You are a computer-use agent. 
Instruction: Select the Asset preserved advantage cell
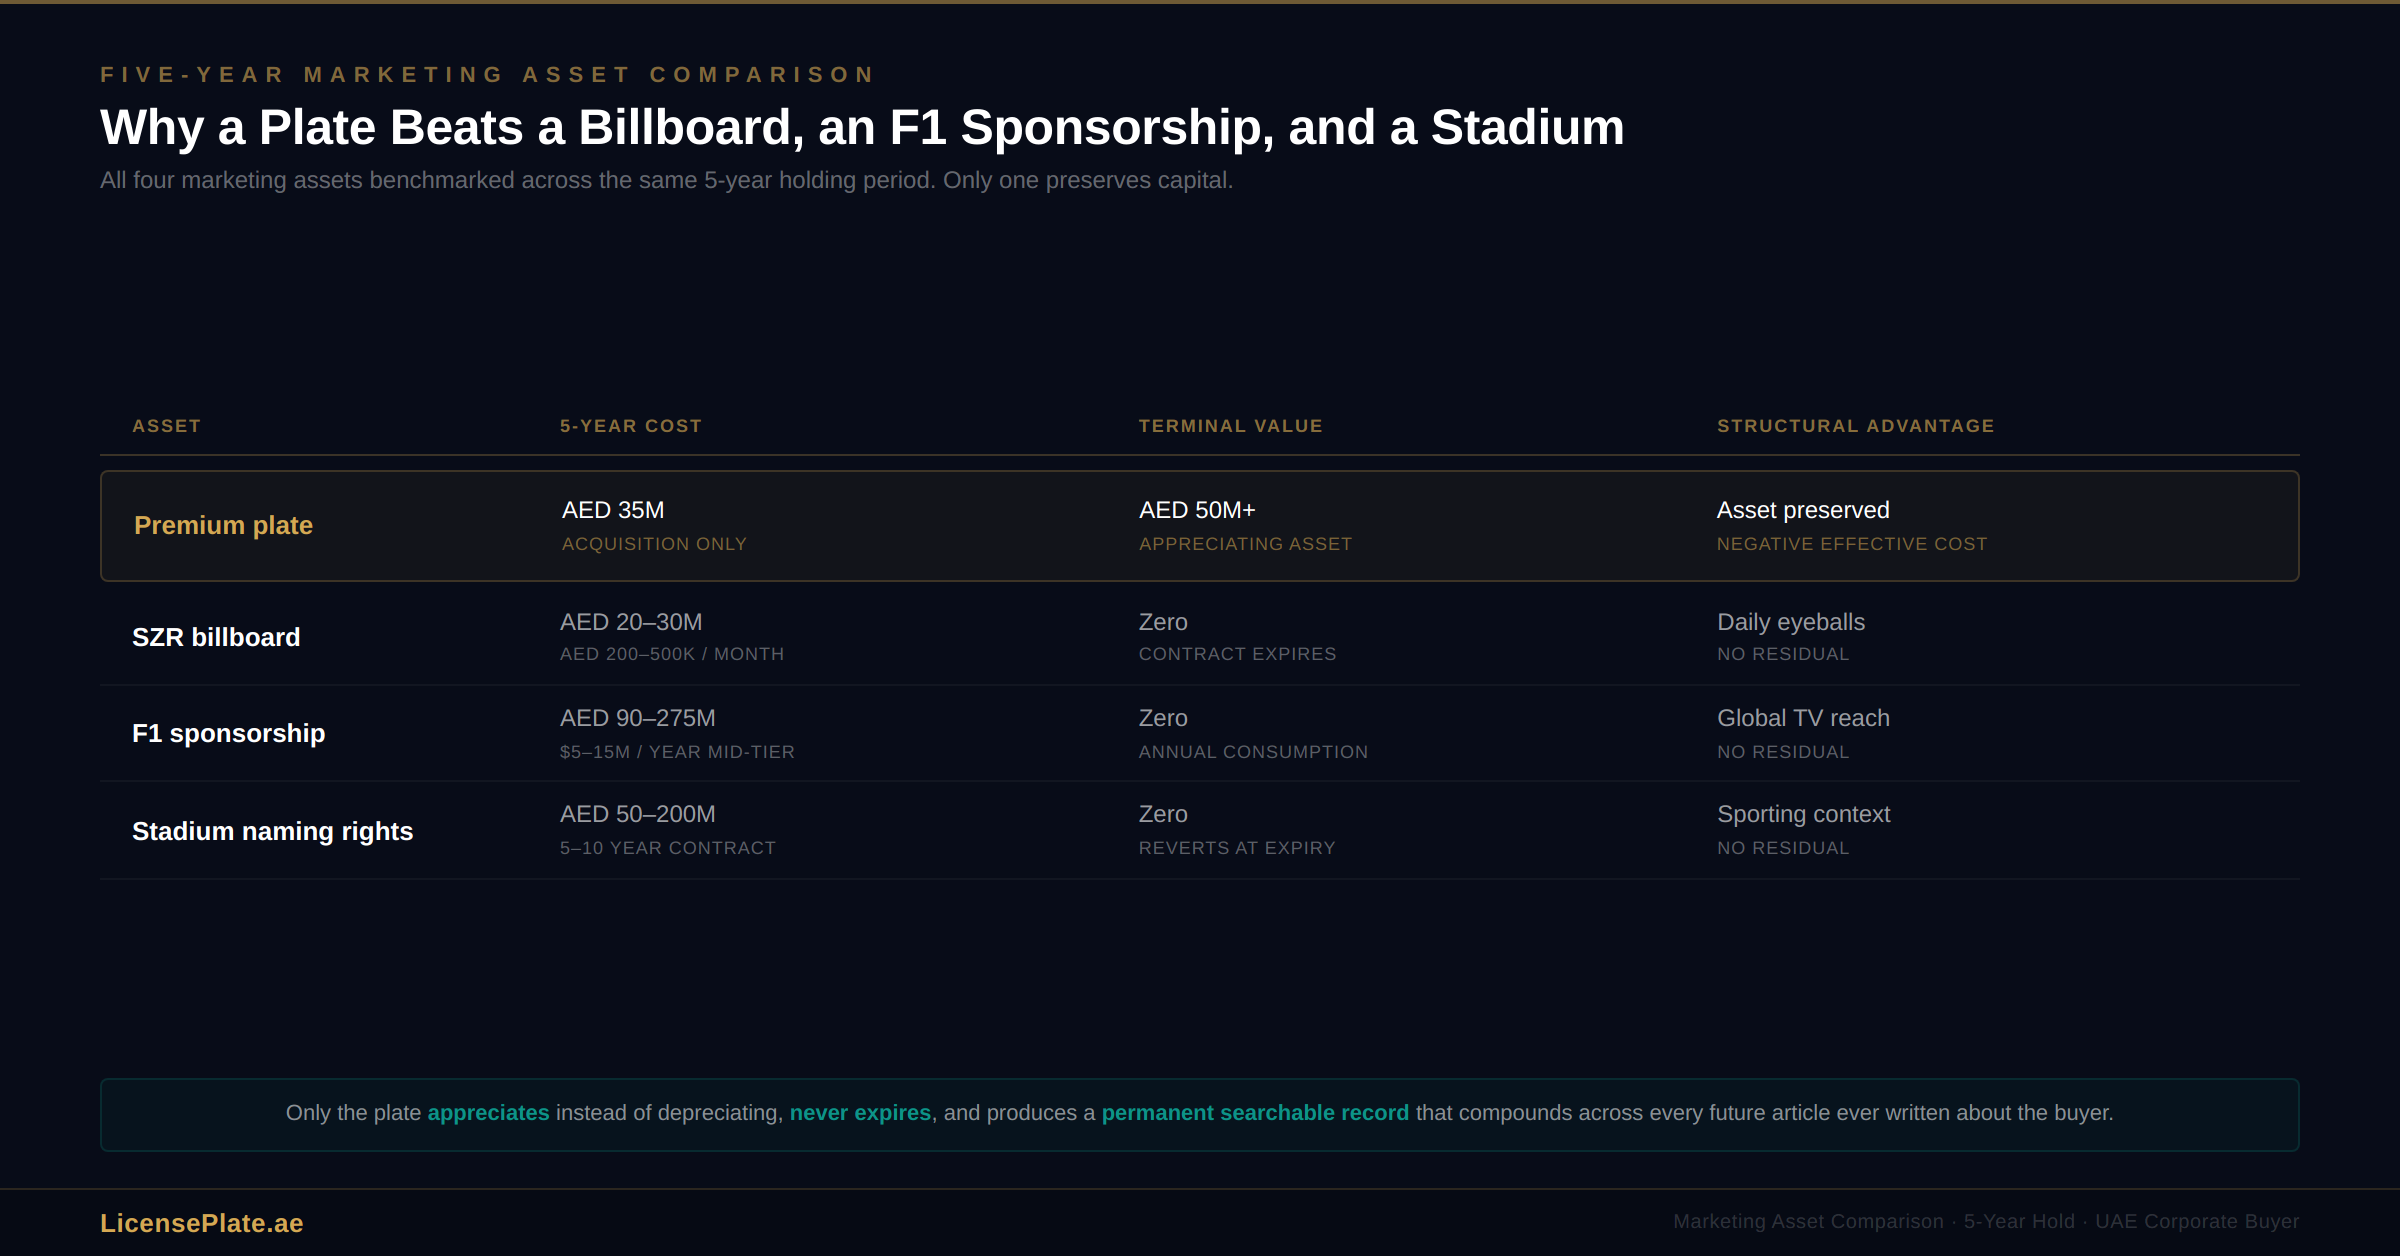[1803, 510]
